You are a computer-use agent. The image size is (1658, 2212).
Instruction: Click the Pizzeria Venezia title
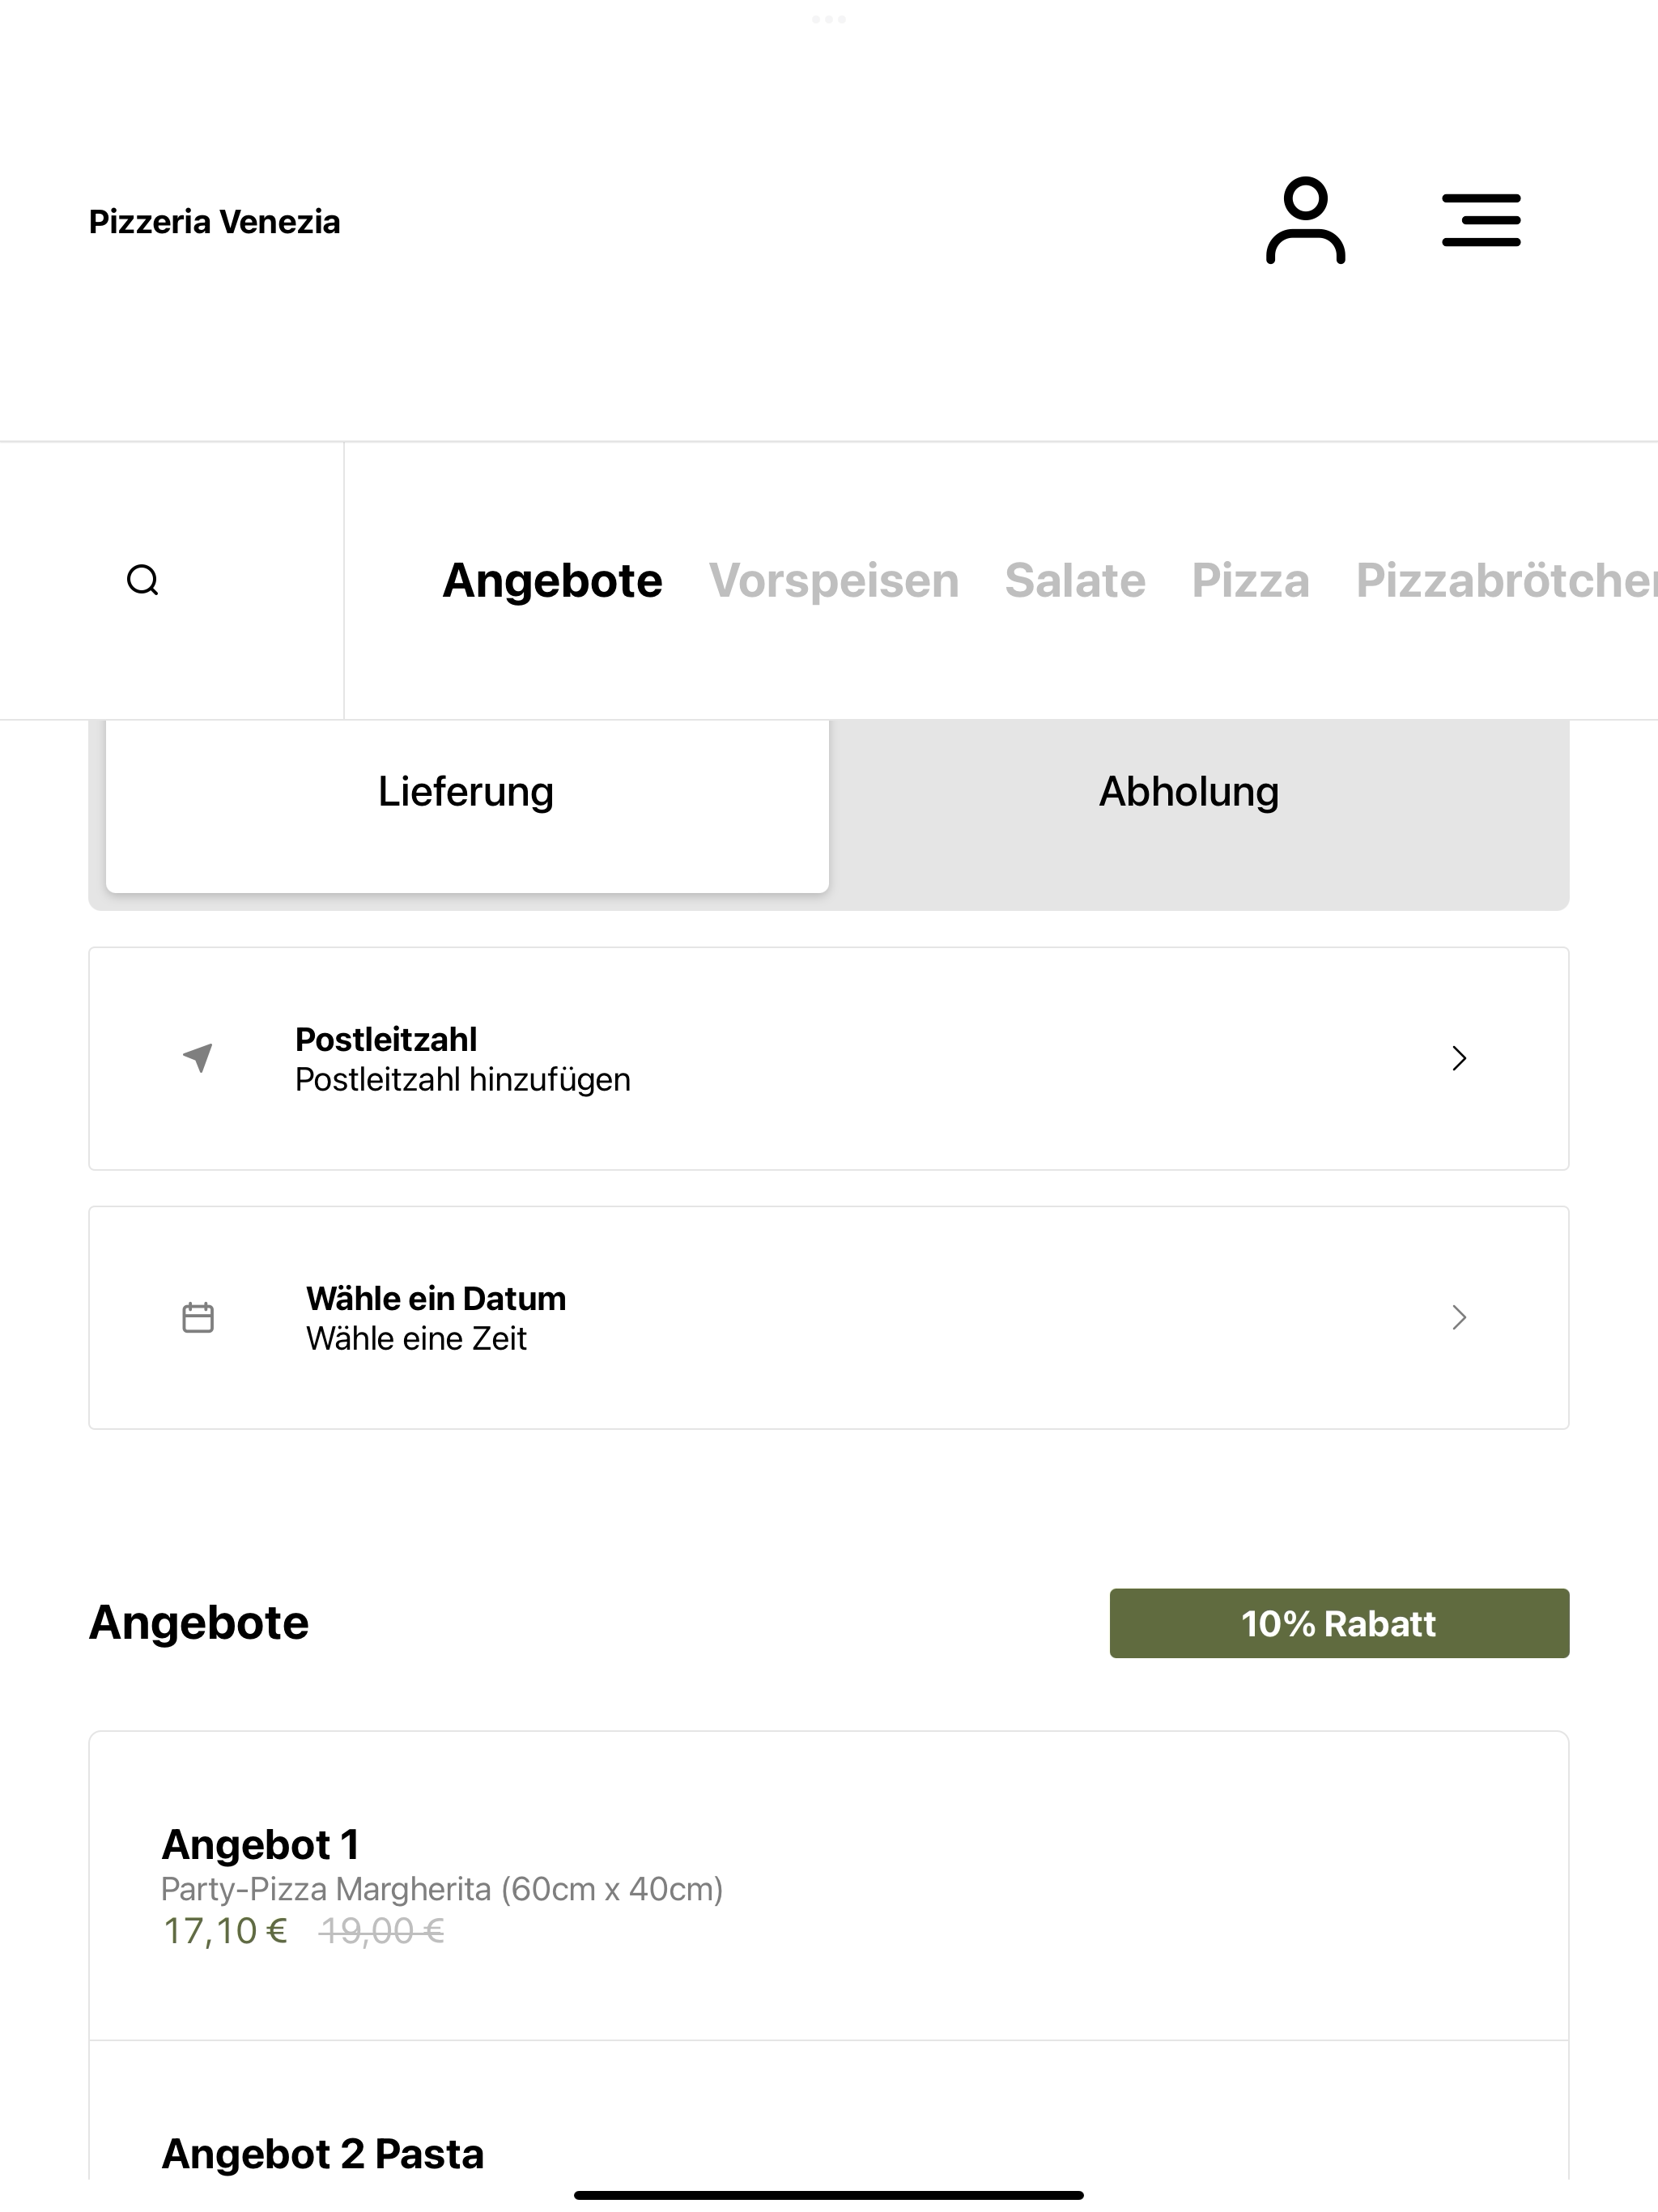point(214,221)
